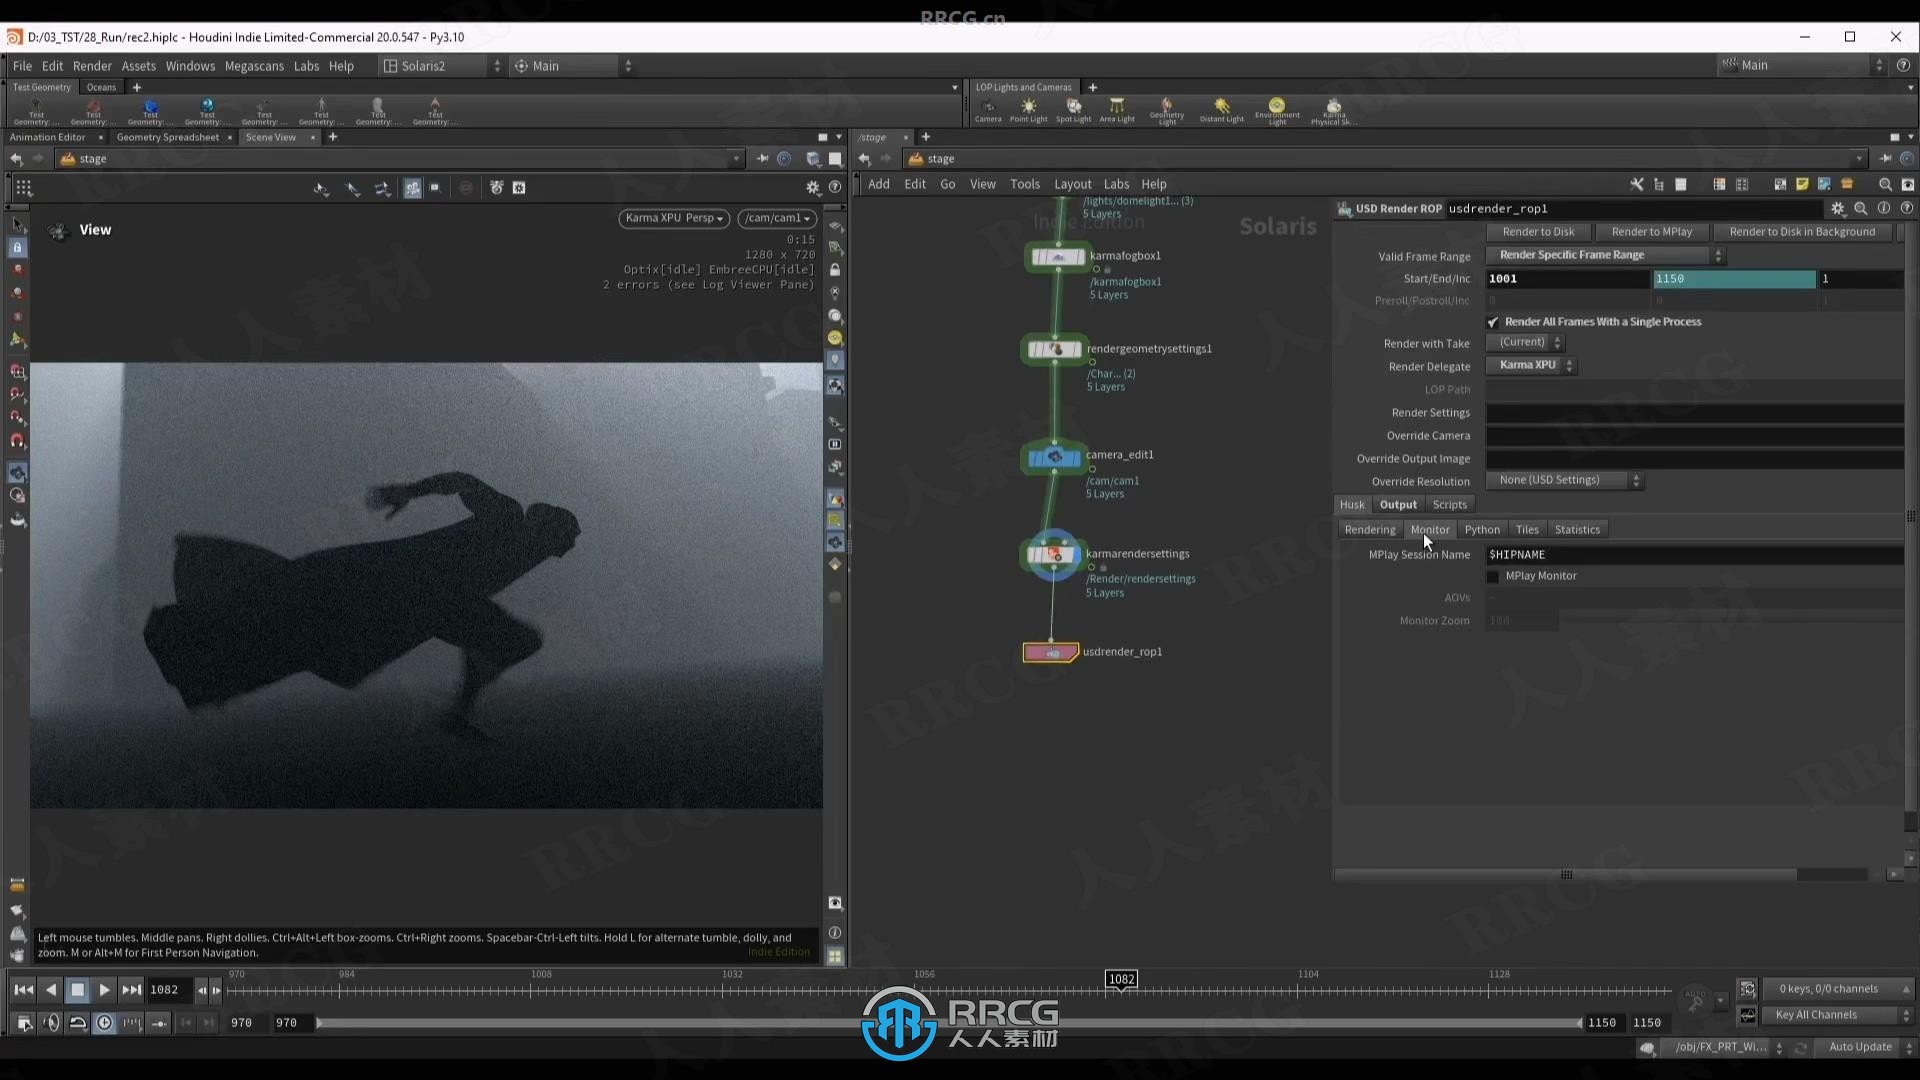Open the Megascans menu

[254, 66]
